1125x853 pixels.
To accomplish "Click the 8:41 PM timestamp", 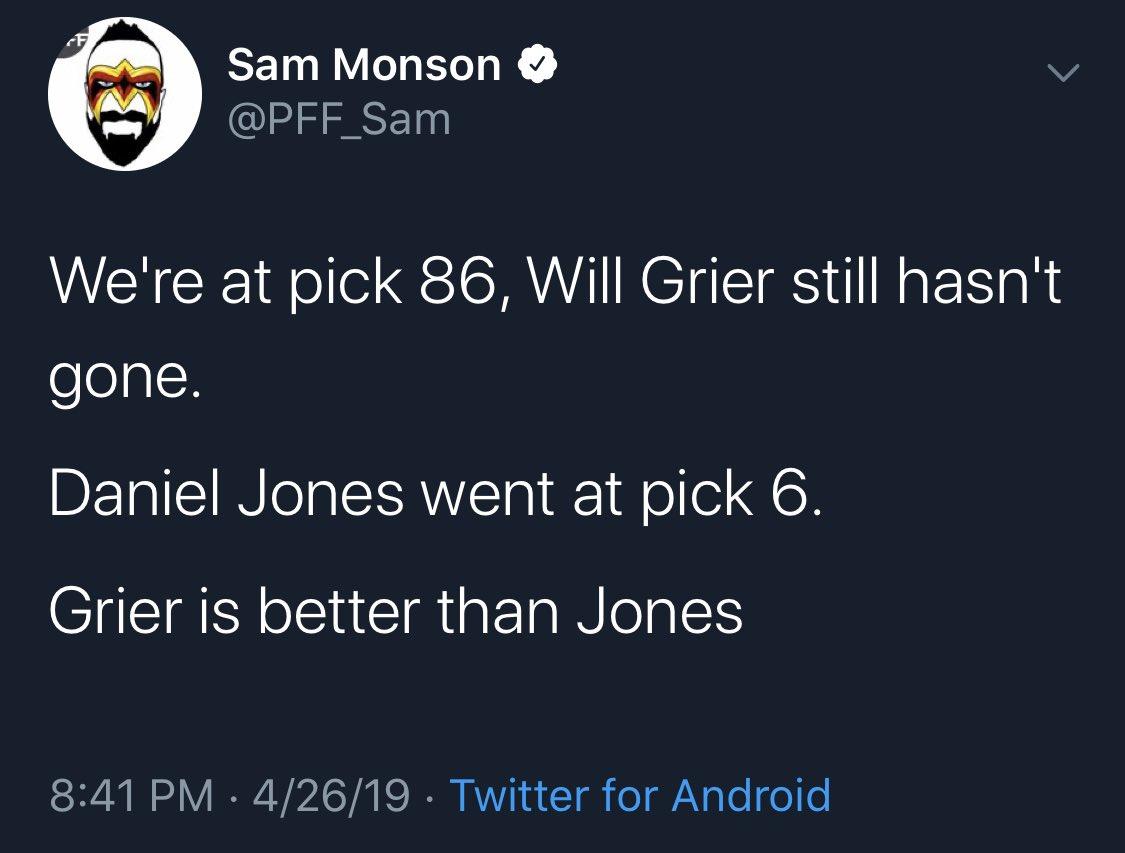I will tap(132, 795).
